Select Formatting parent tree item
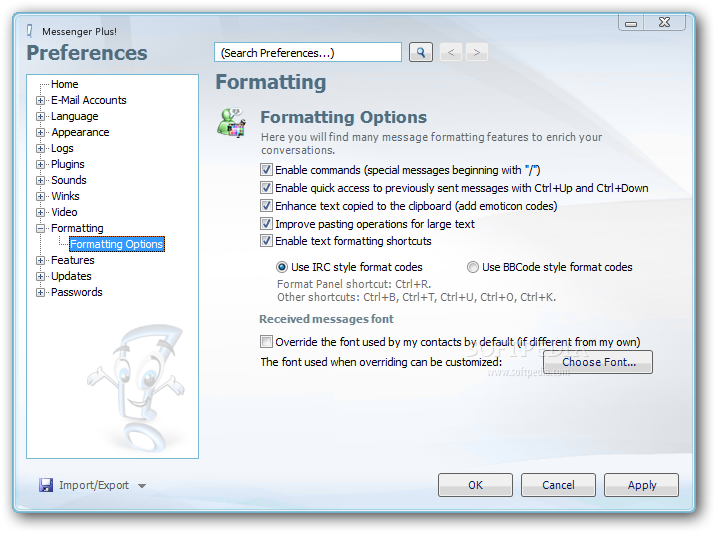Image resolution: width=716 pixels, height=533 pixels. (x=77, y=228)
